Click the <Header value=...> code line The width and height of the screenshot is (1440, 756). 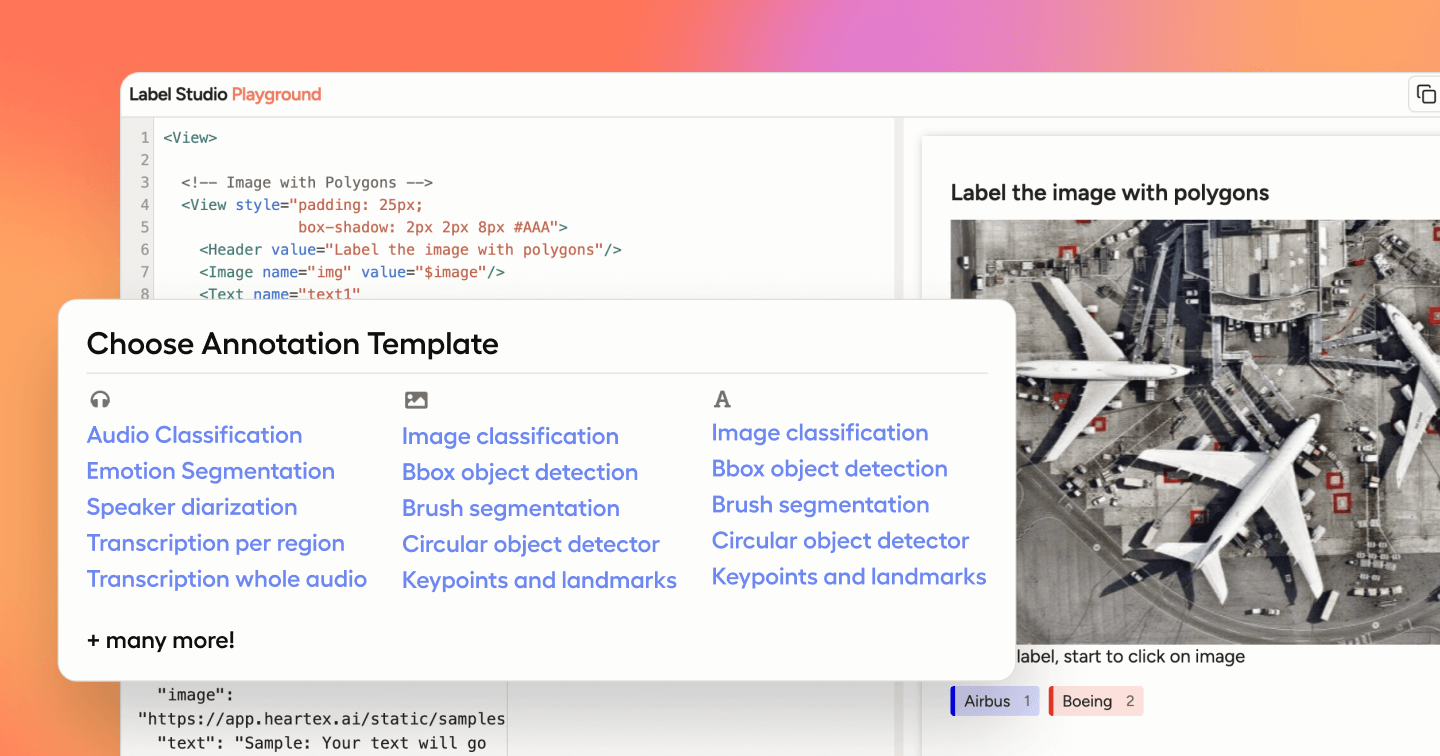(x=410, y=250)
